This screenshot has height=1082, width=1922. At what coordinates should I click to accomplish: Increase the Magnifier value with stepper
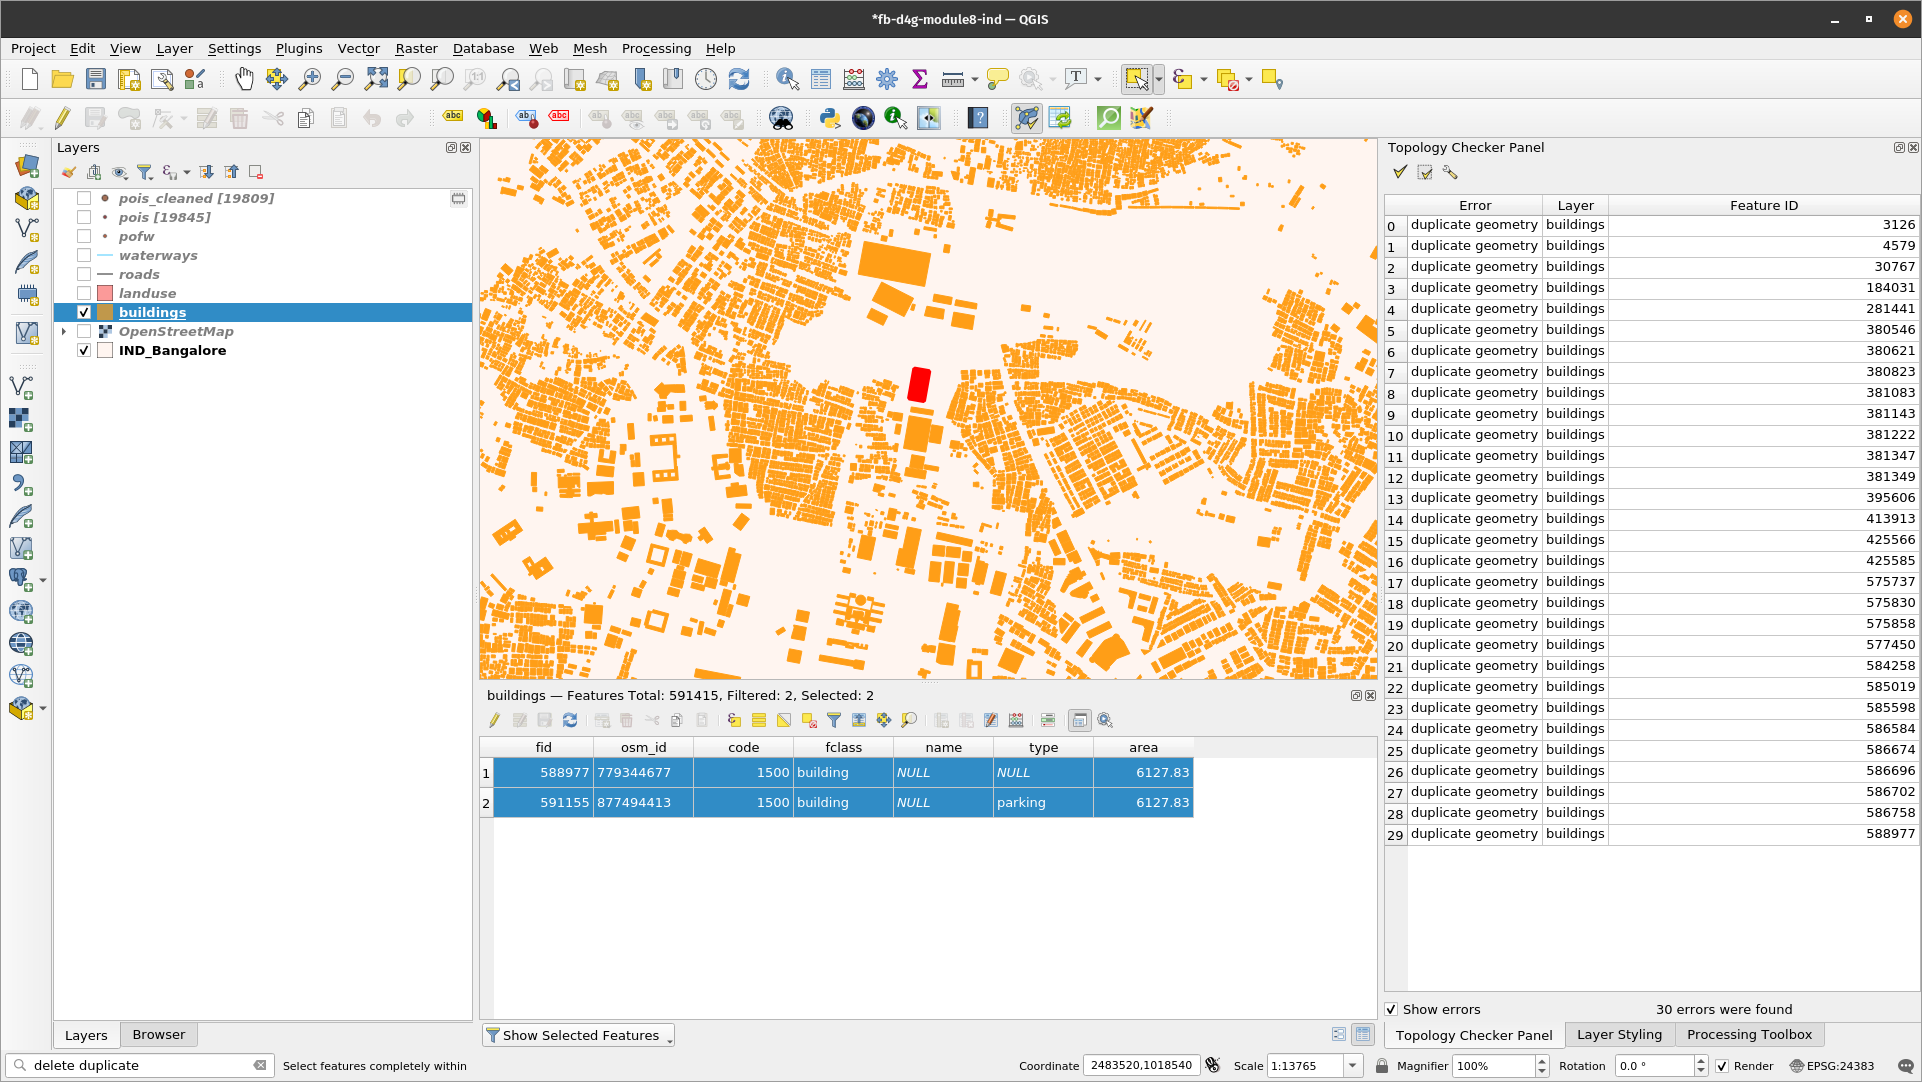[x=1542, y=1061]
